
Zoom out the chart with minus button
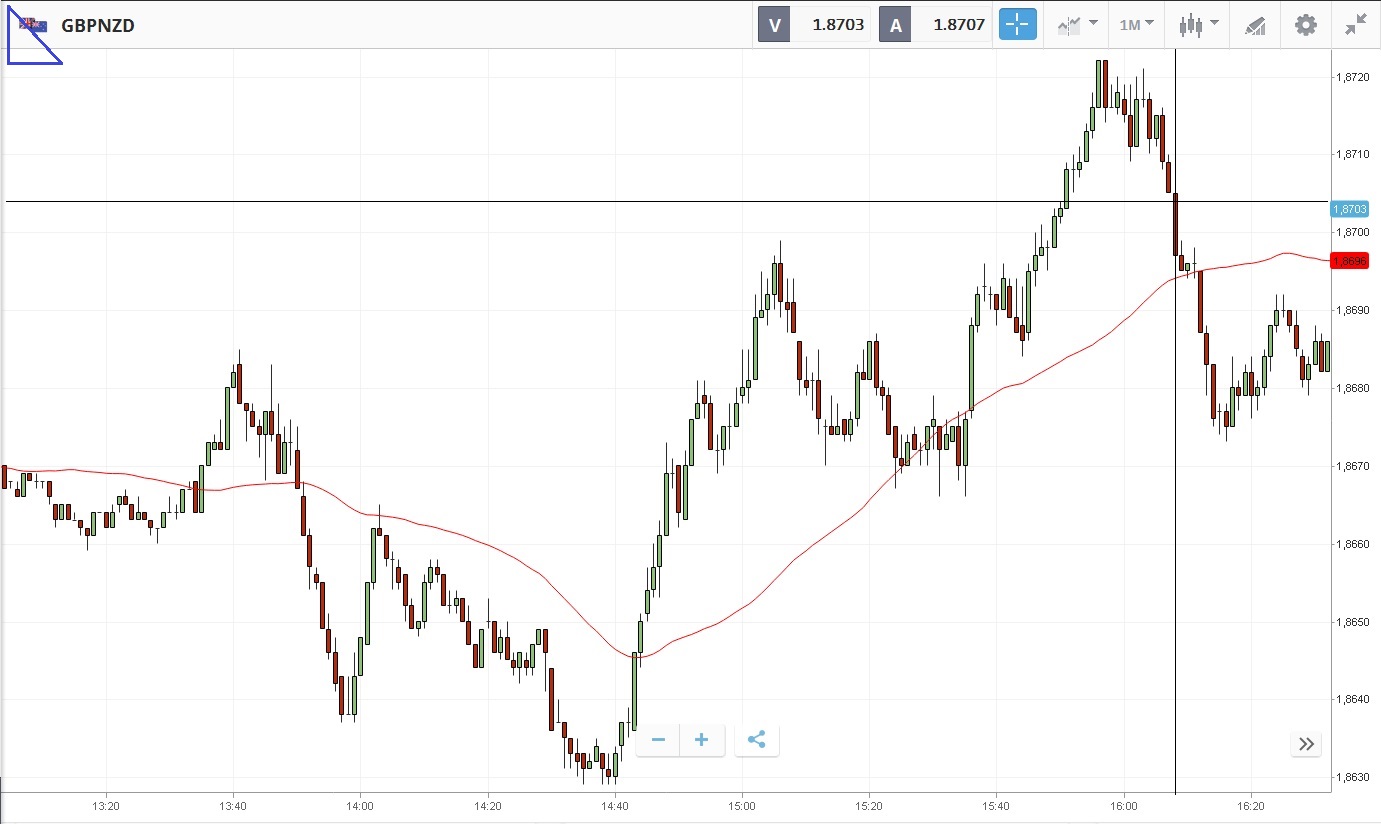point(658,740)
